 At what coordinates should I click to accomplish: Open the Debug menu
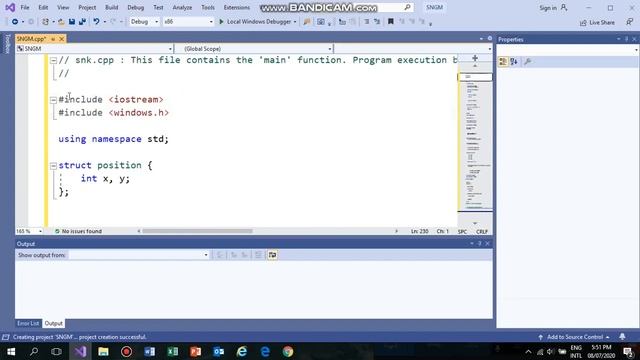tap(136, 7)
